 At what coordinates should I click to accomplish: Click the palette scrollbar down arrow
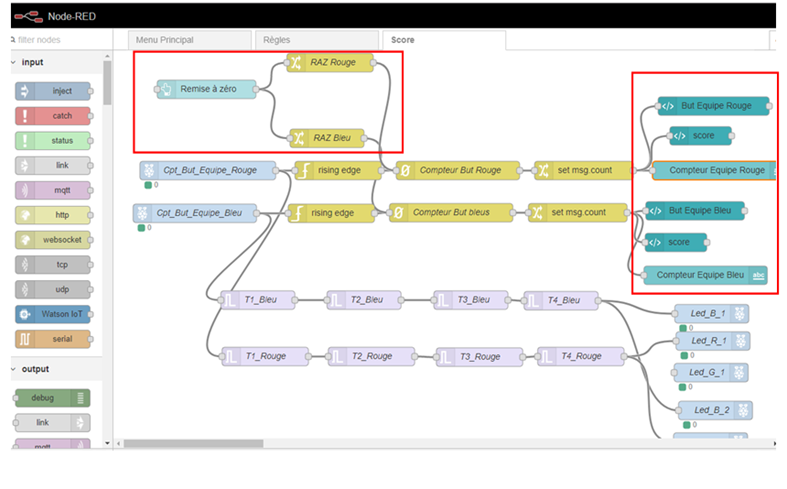(107, 443)
